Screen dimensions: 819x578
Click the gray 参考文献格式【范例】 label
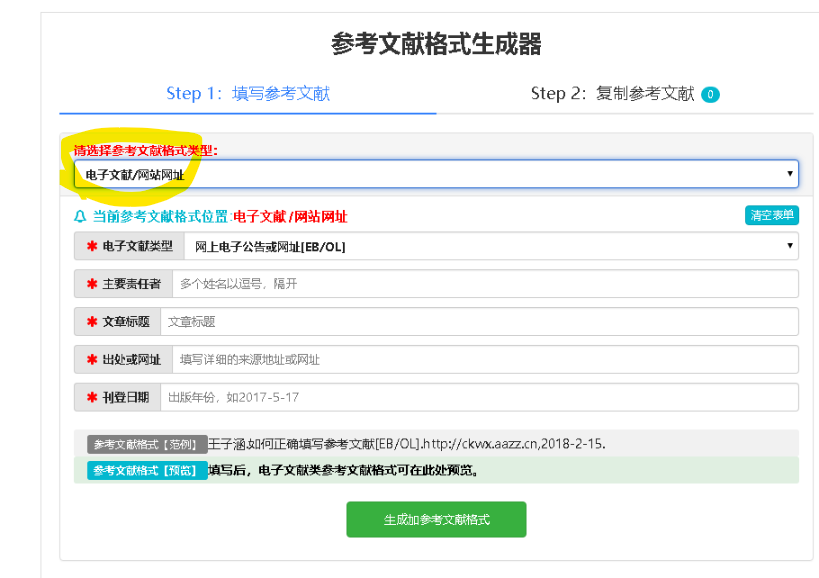(x=147, y=444)
